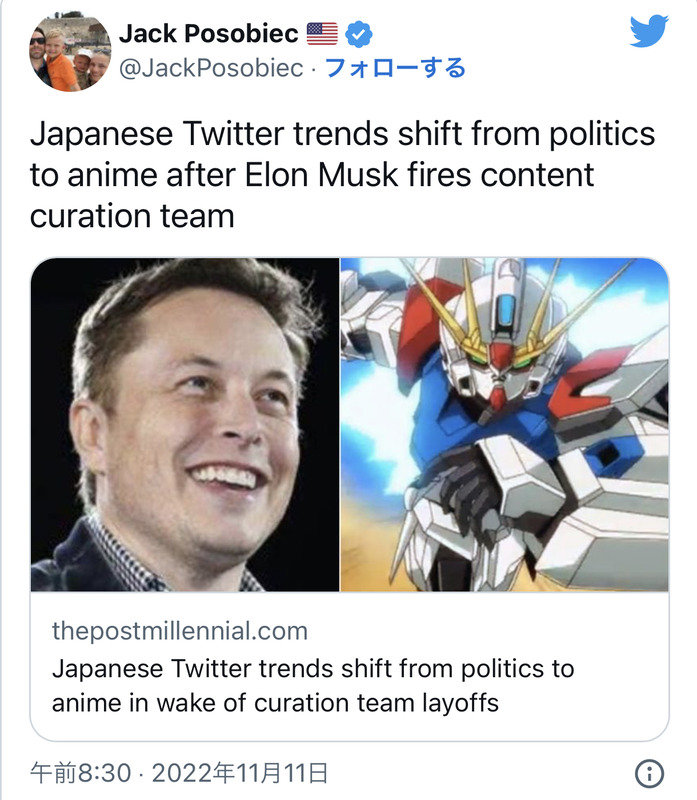The width and height of the screenshot is (697, 800).
Task: Click the Twitter bird logo
Action: pyautogui.click(x=648, y=31)
